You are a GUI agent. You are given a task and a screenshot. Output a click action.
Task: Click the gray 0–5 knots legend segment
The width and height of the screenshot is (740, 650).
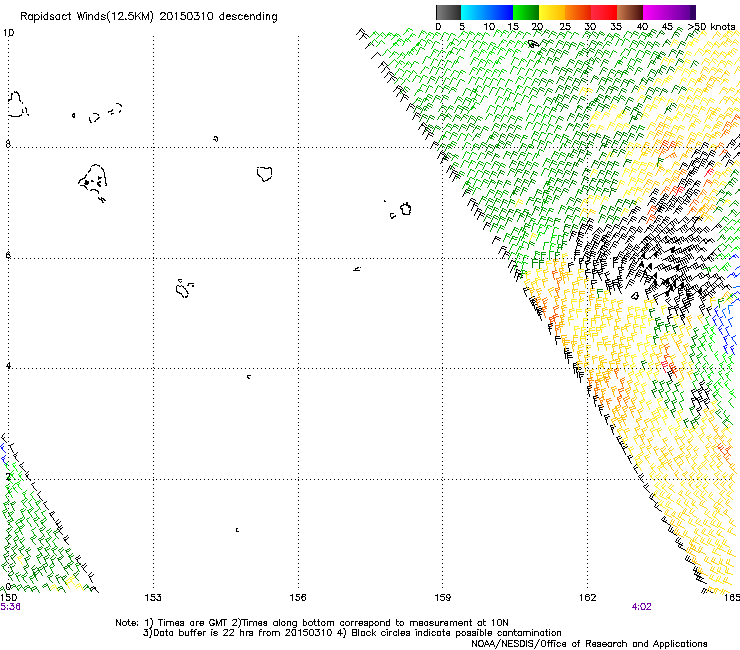point(448,12)
